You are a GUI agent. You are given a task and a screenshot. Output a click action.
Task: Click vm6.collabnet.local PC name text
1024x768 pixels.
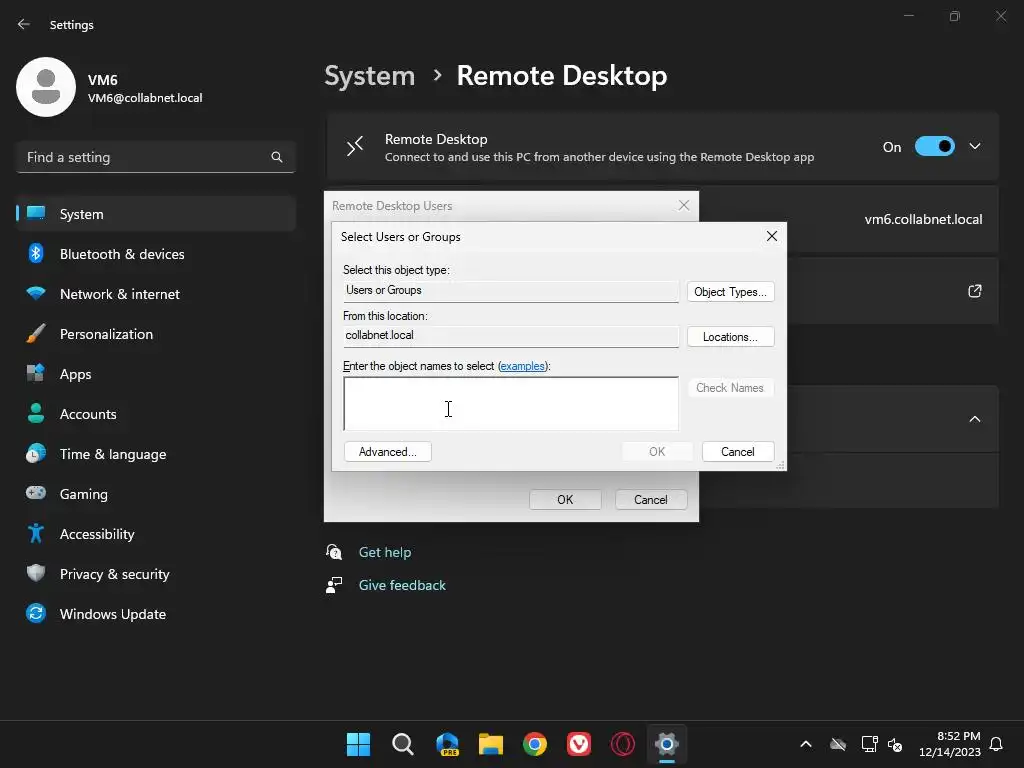pyautogui.click(x=923, y=219)
